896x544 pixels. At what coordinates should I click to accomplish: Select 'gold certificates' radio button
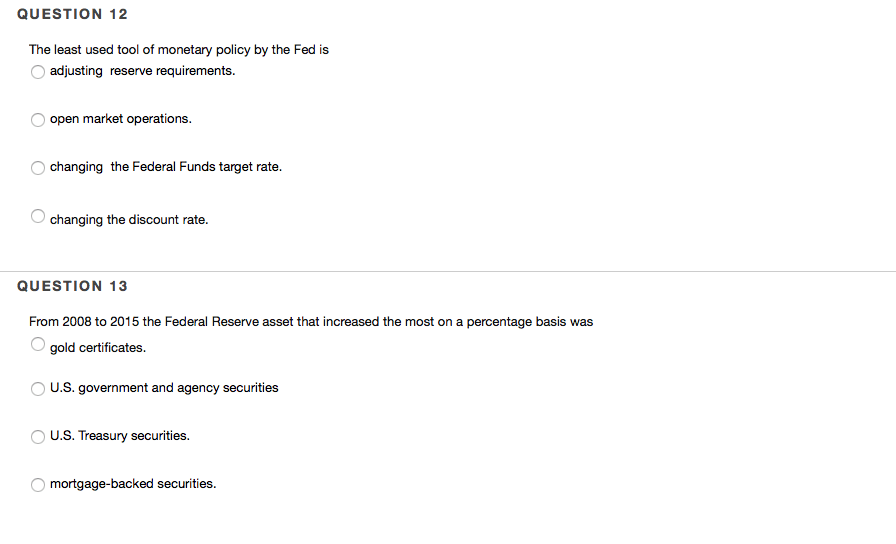click(x=38, y=345)
